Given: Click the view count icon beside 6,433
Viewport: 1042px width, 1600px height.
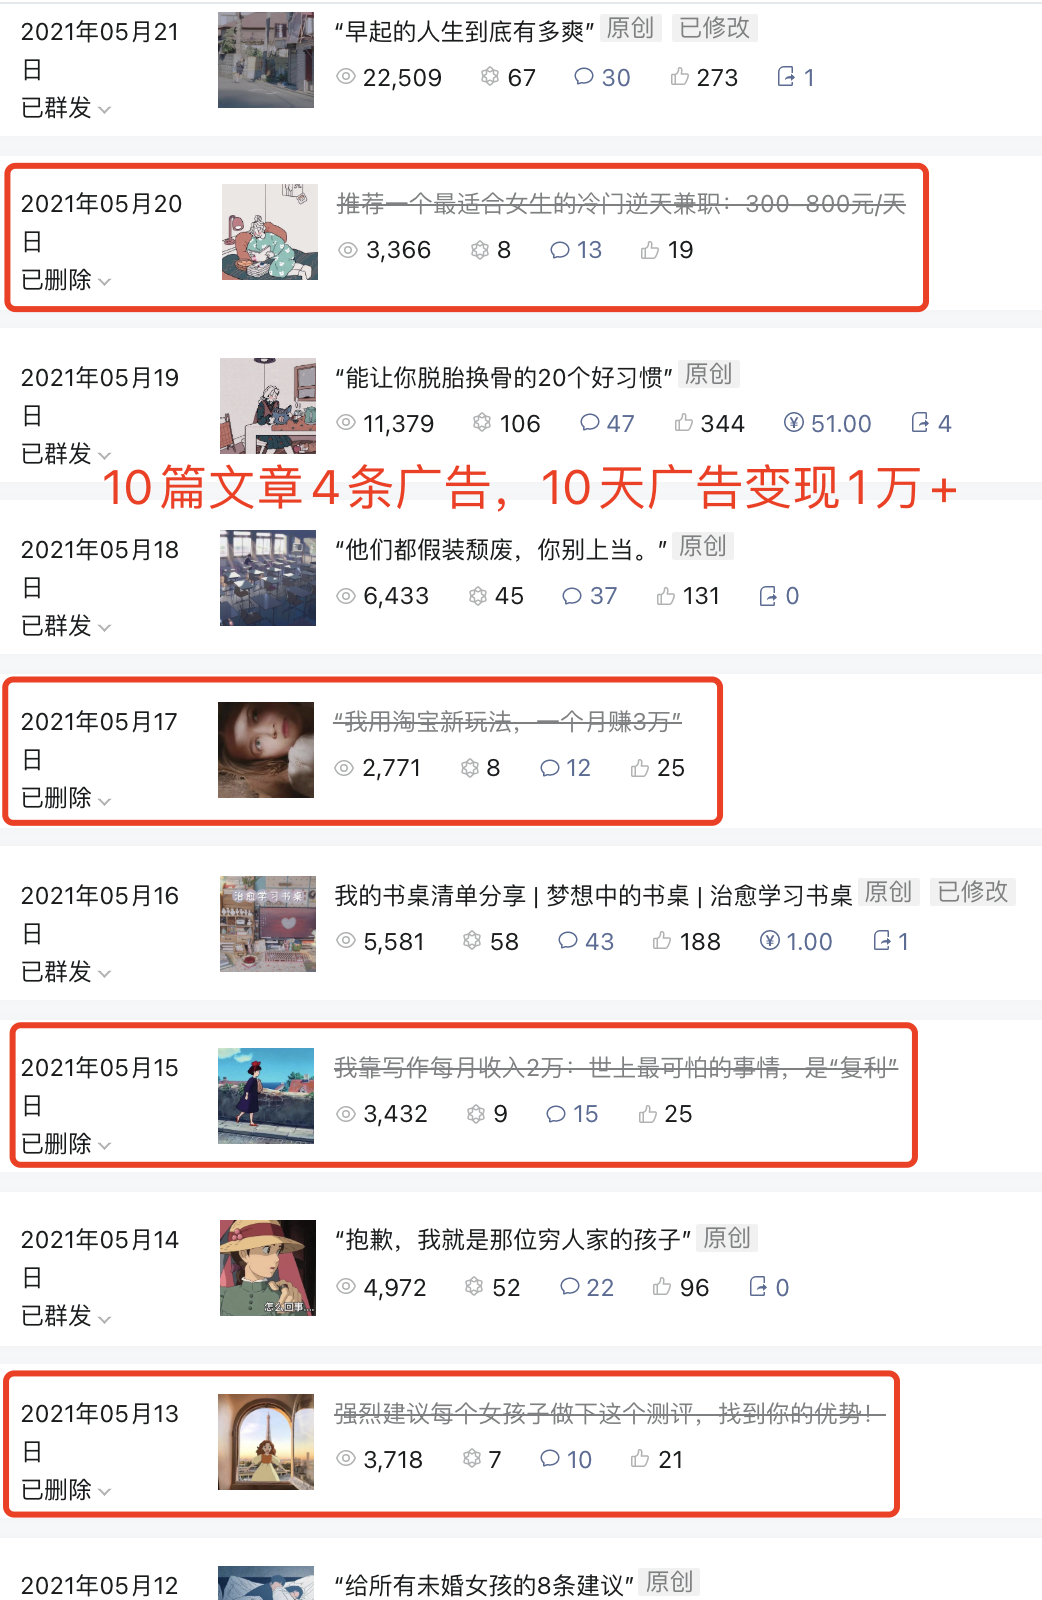Looking at the screenshot, I should point(346,596).
